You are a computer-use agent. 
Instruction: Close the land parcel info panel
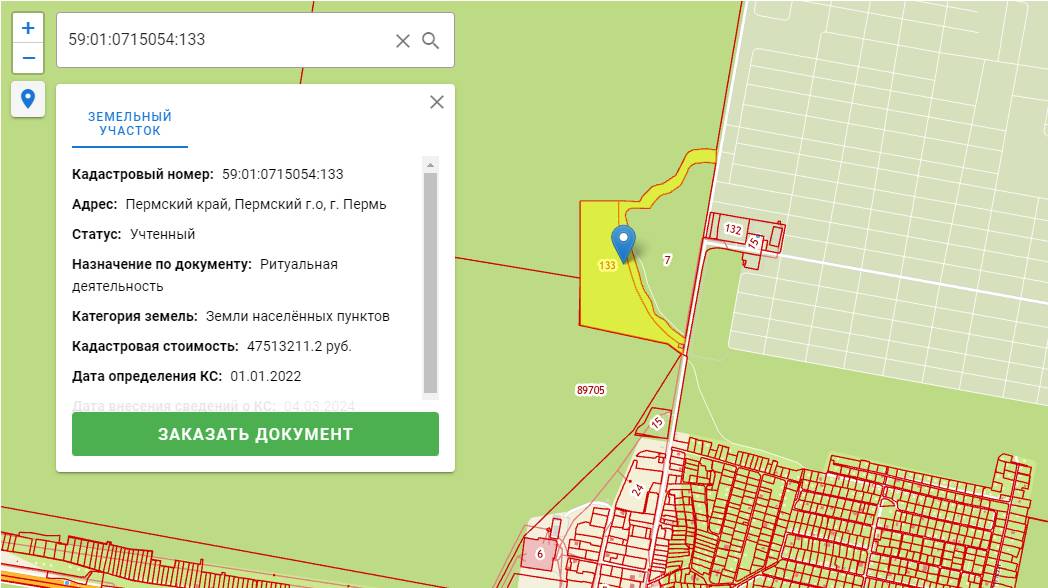click(x=436, y=102)
